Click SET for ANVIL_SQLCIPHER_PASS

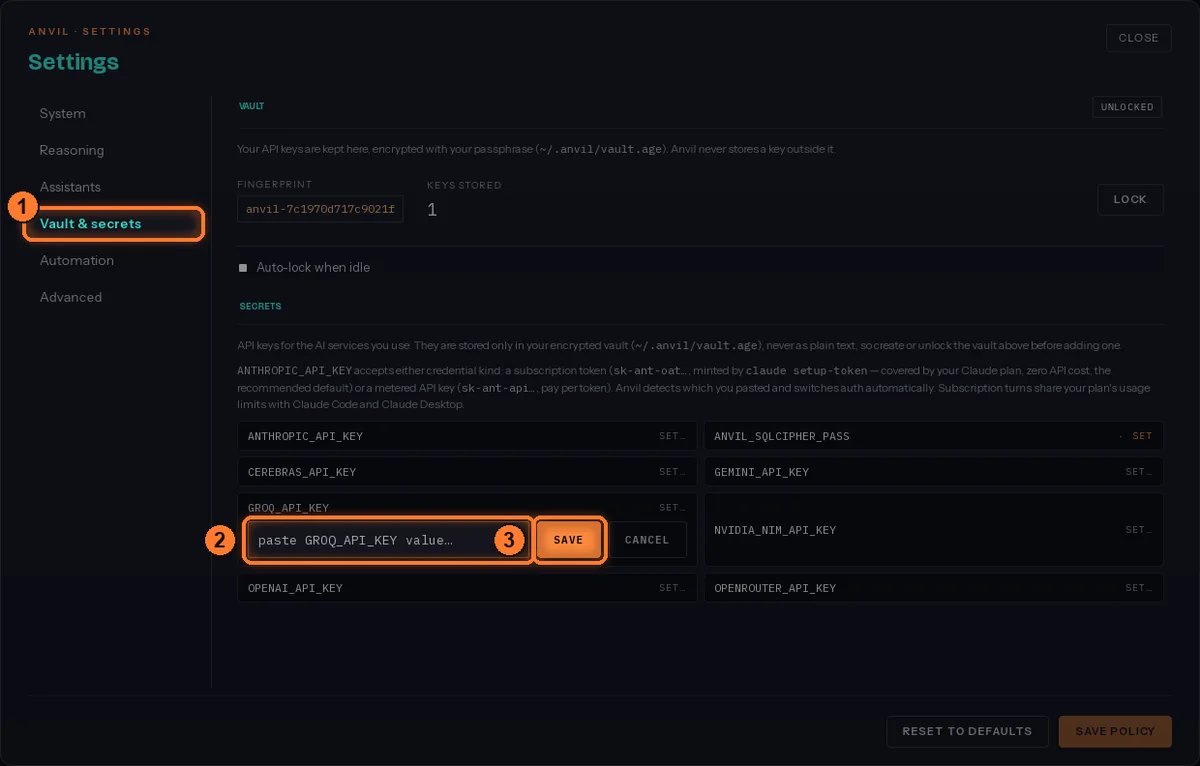tap(1141, 436)
